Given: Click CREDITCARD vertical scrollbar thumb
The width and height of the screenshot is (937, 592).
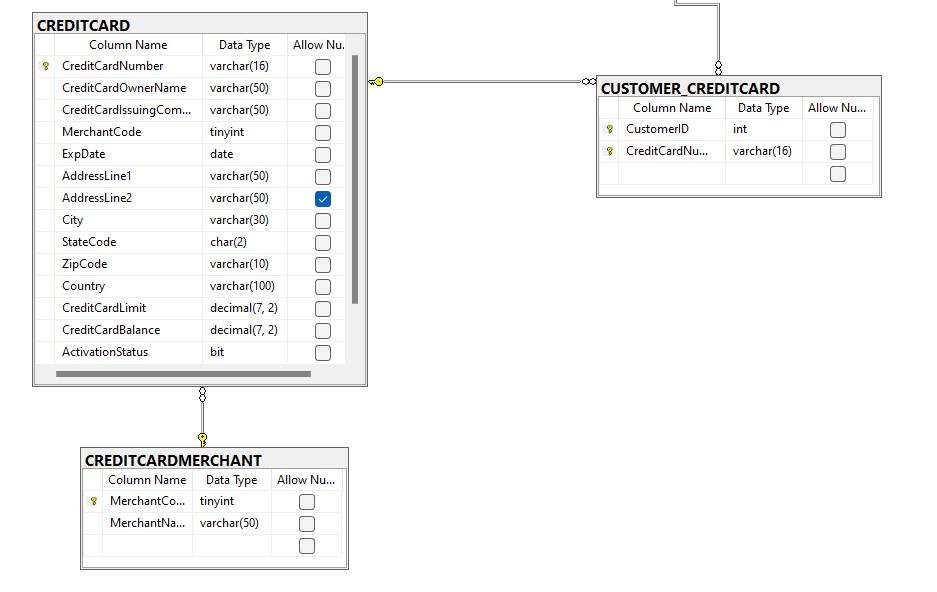Looking at the screenshot, I should pos(355,179).
